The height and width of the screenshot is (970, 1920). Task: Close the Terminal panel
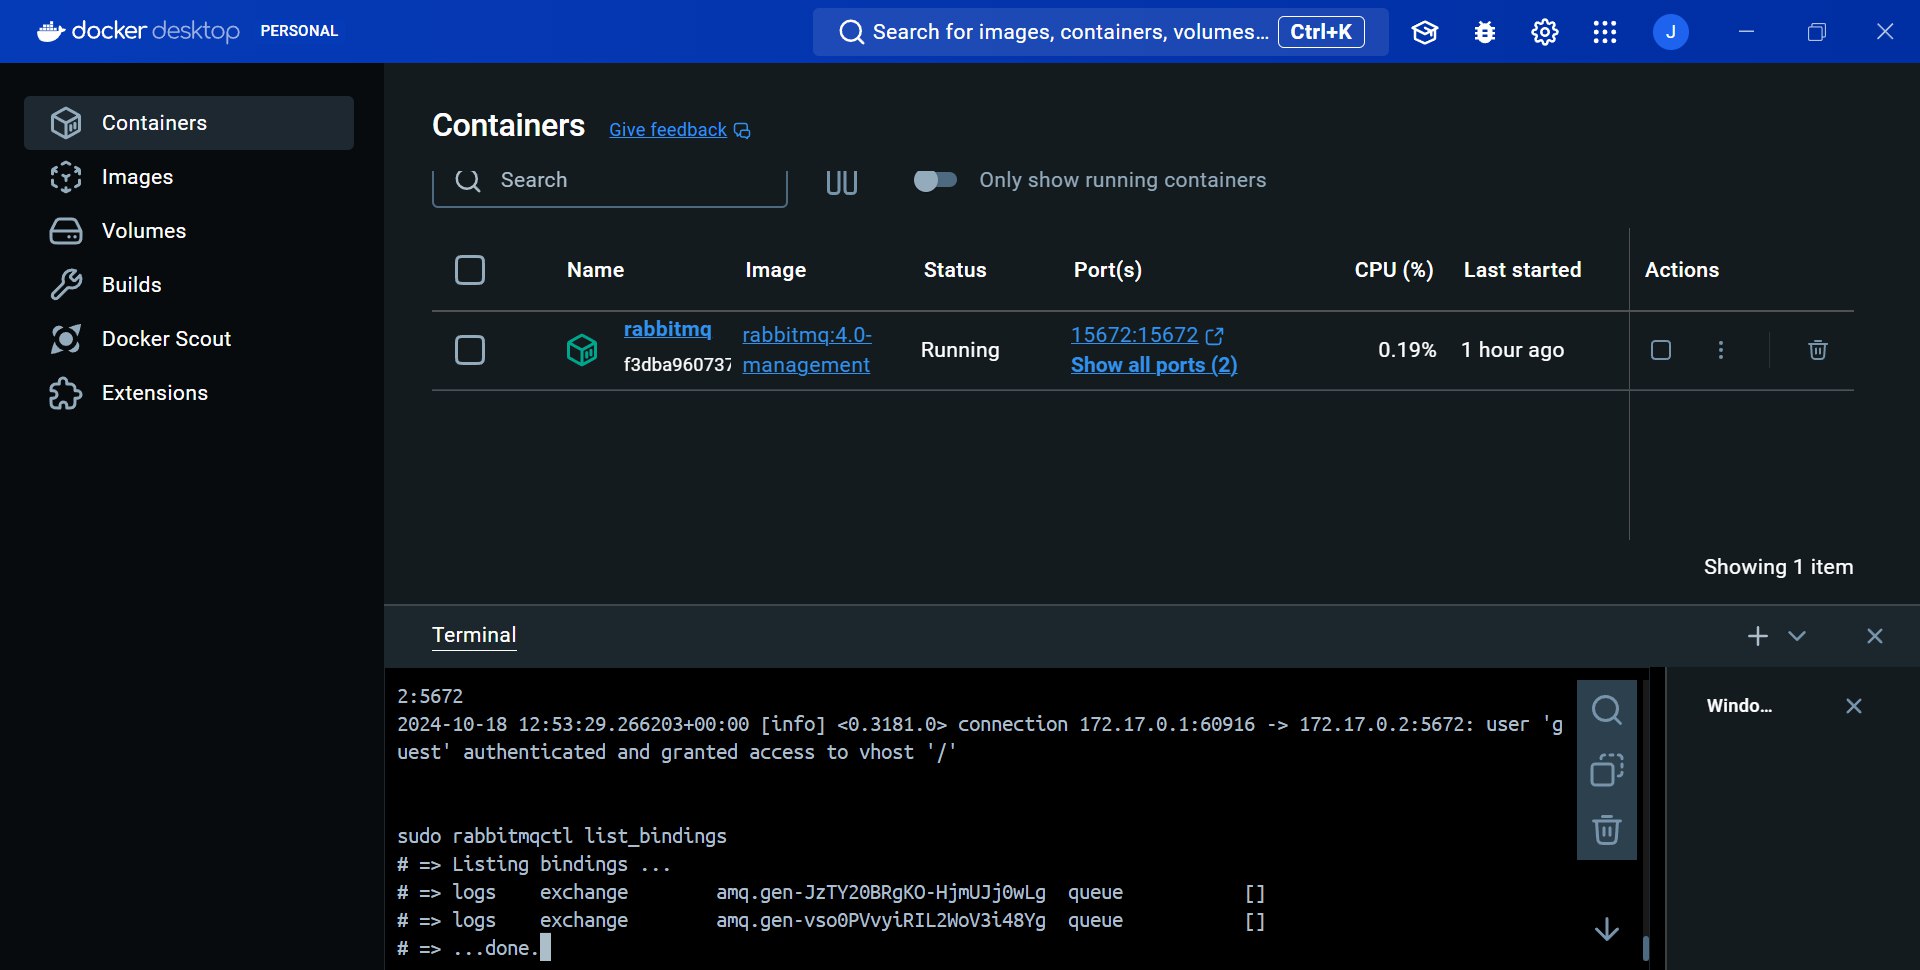click(x=1875, y=636)
